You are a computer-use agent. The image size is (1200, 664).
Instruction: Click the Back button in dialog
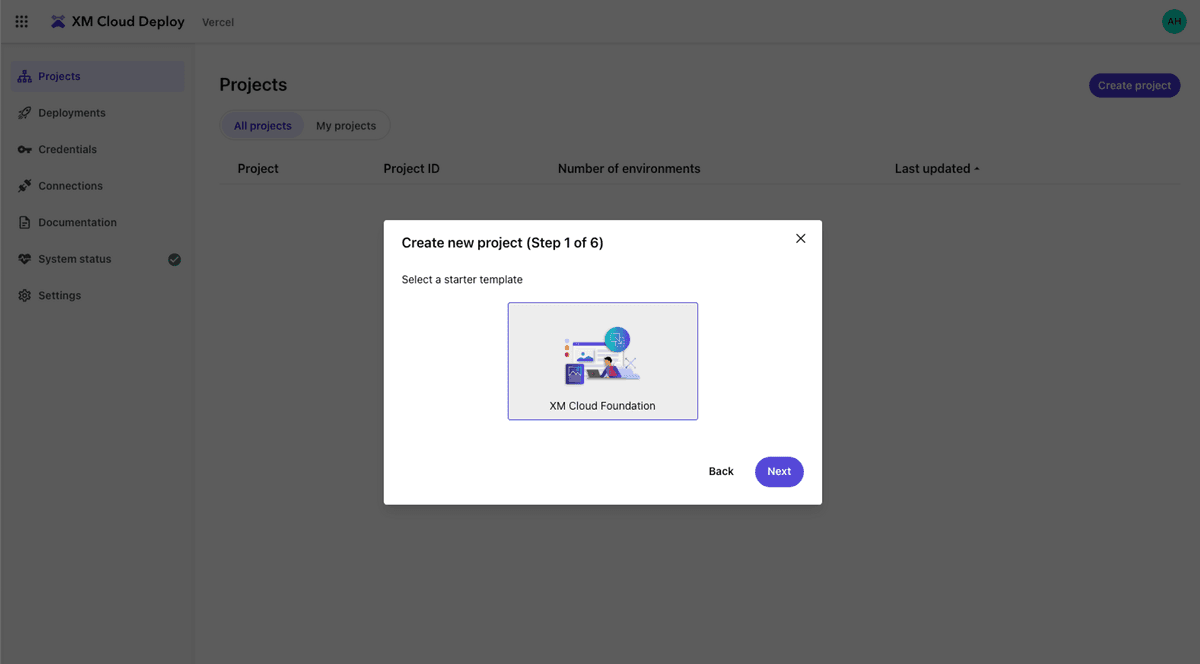click(x=721, y=472)
